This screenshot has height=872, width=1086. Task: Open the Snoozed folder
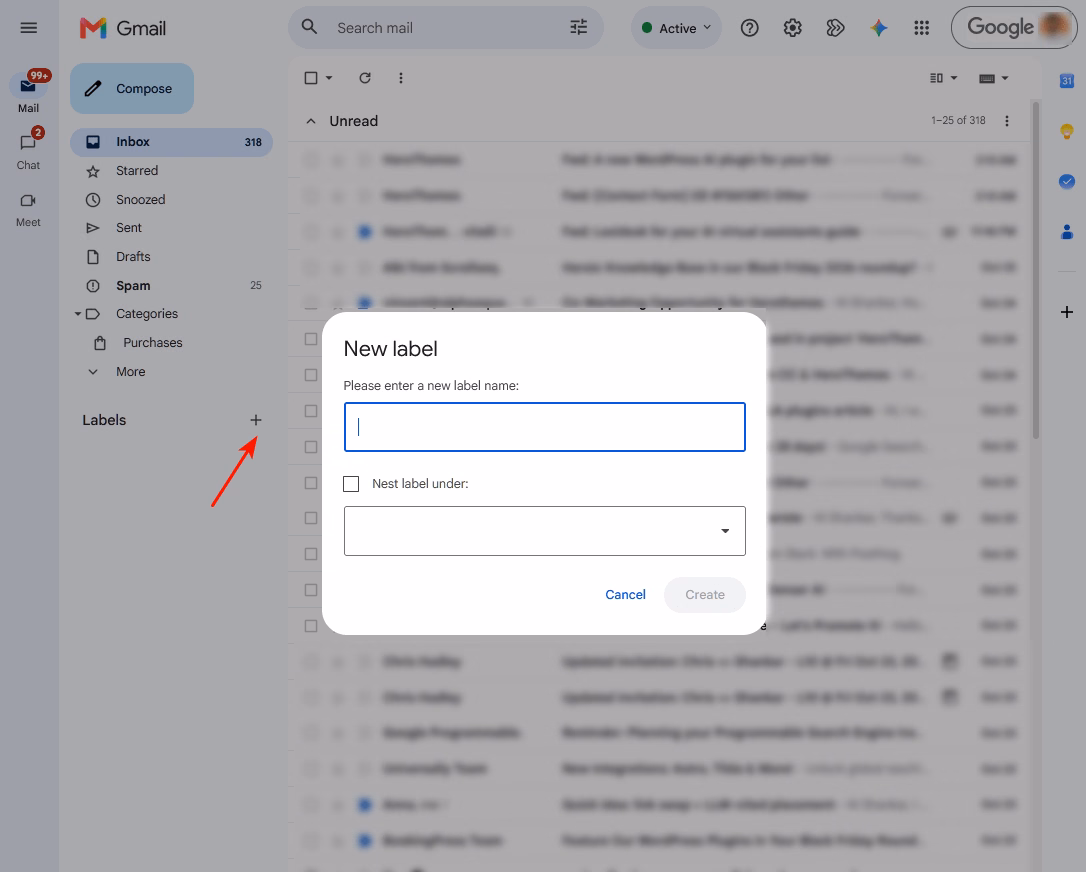point(171,199)
